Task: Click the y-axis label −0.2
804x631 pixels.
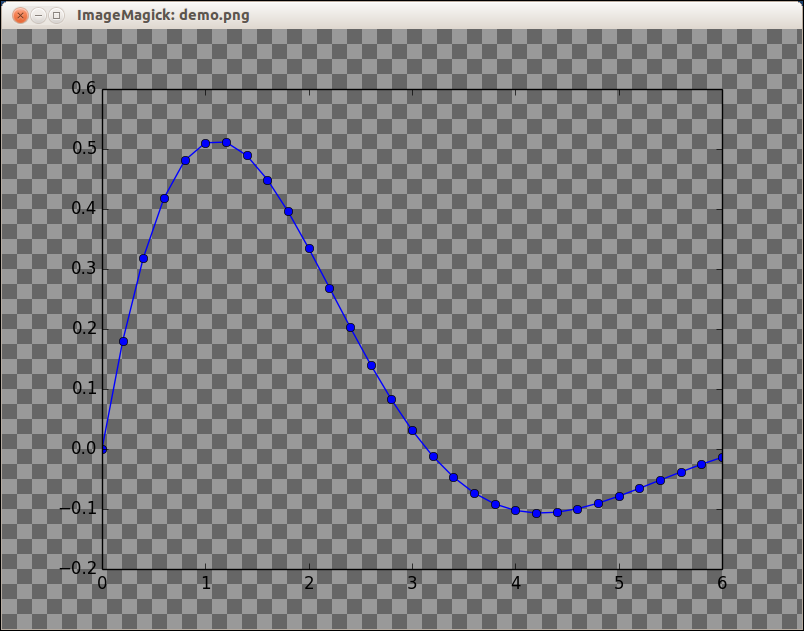Action: point(78,568)
